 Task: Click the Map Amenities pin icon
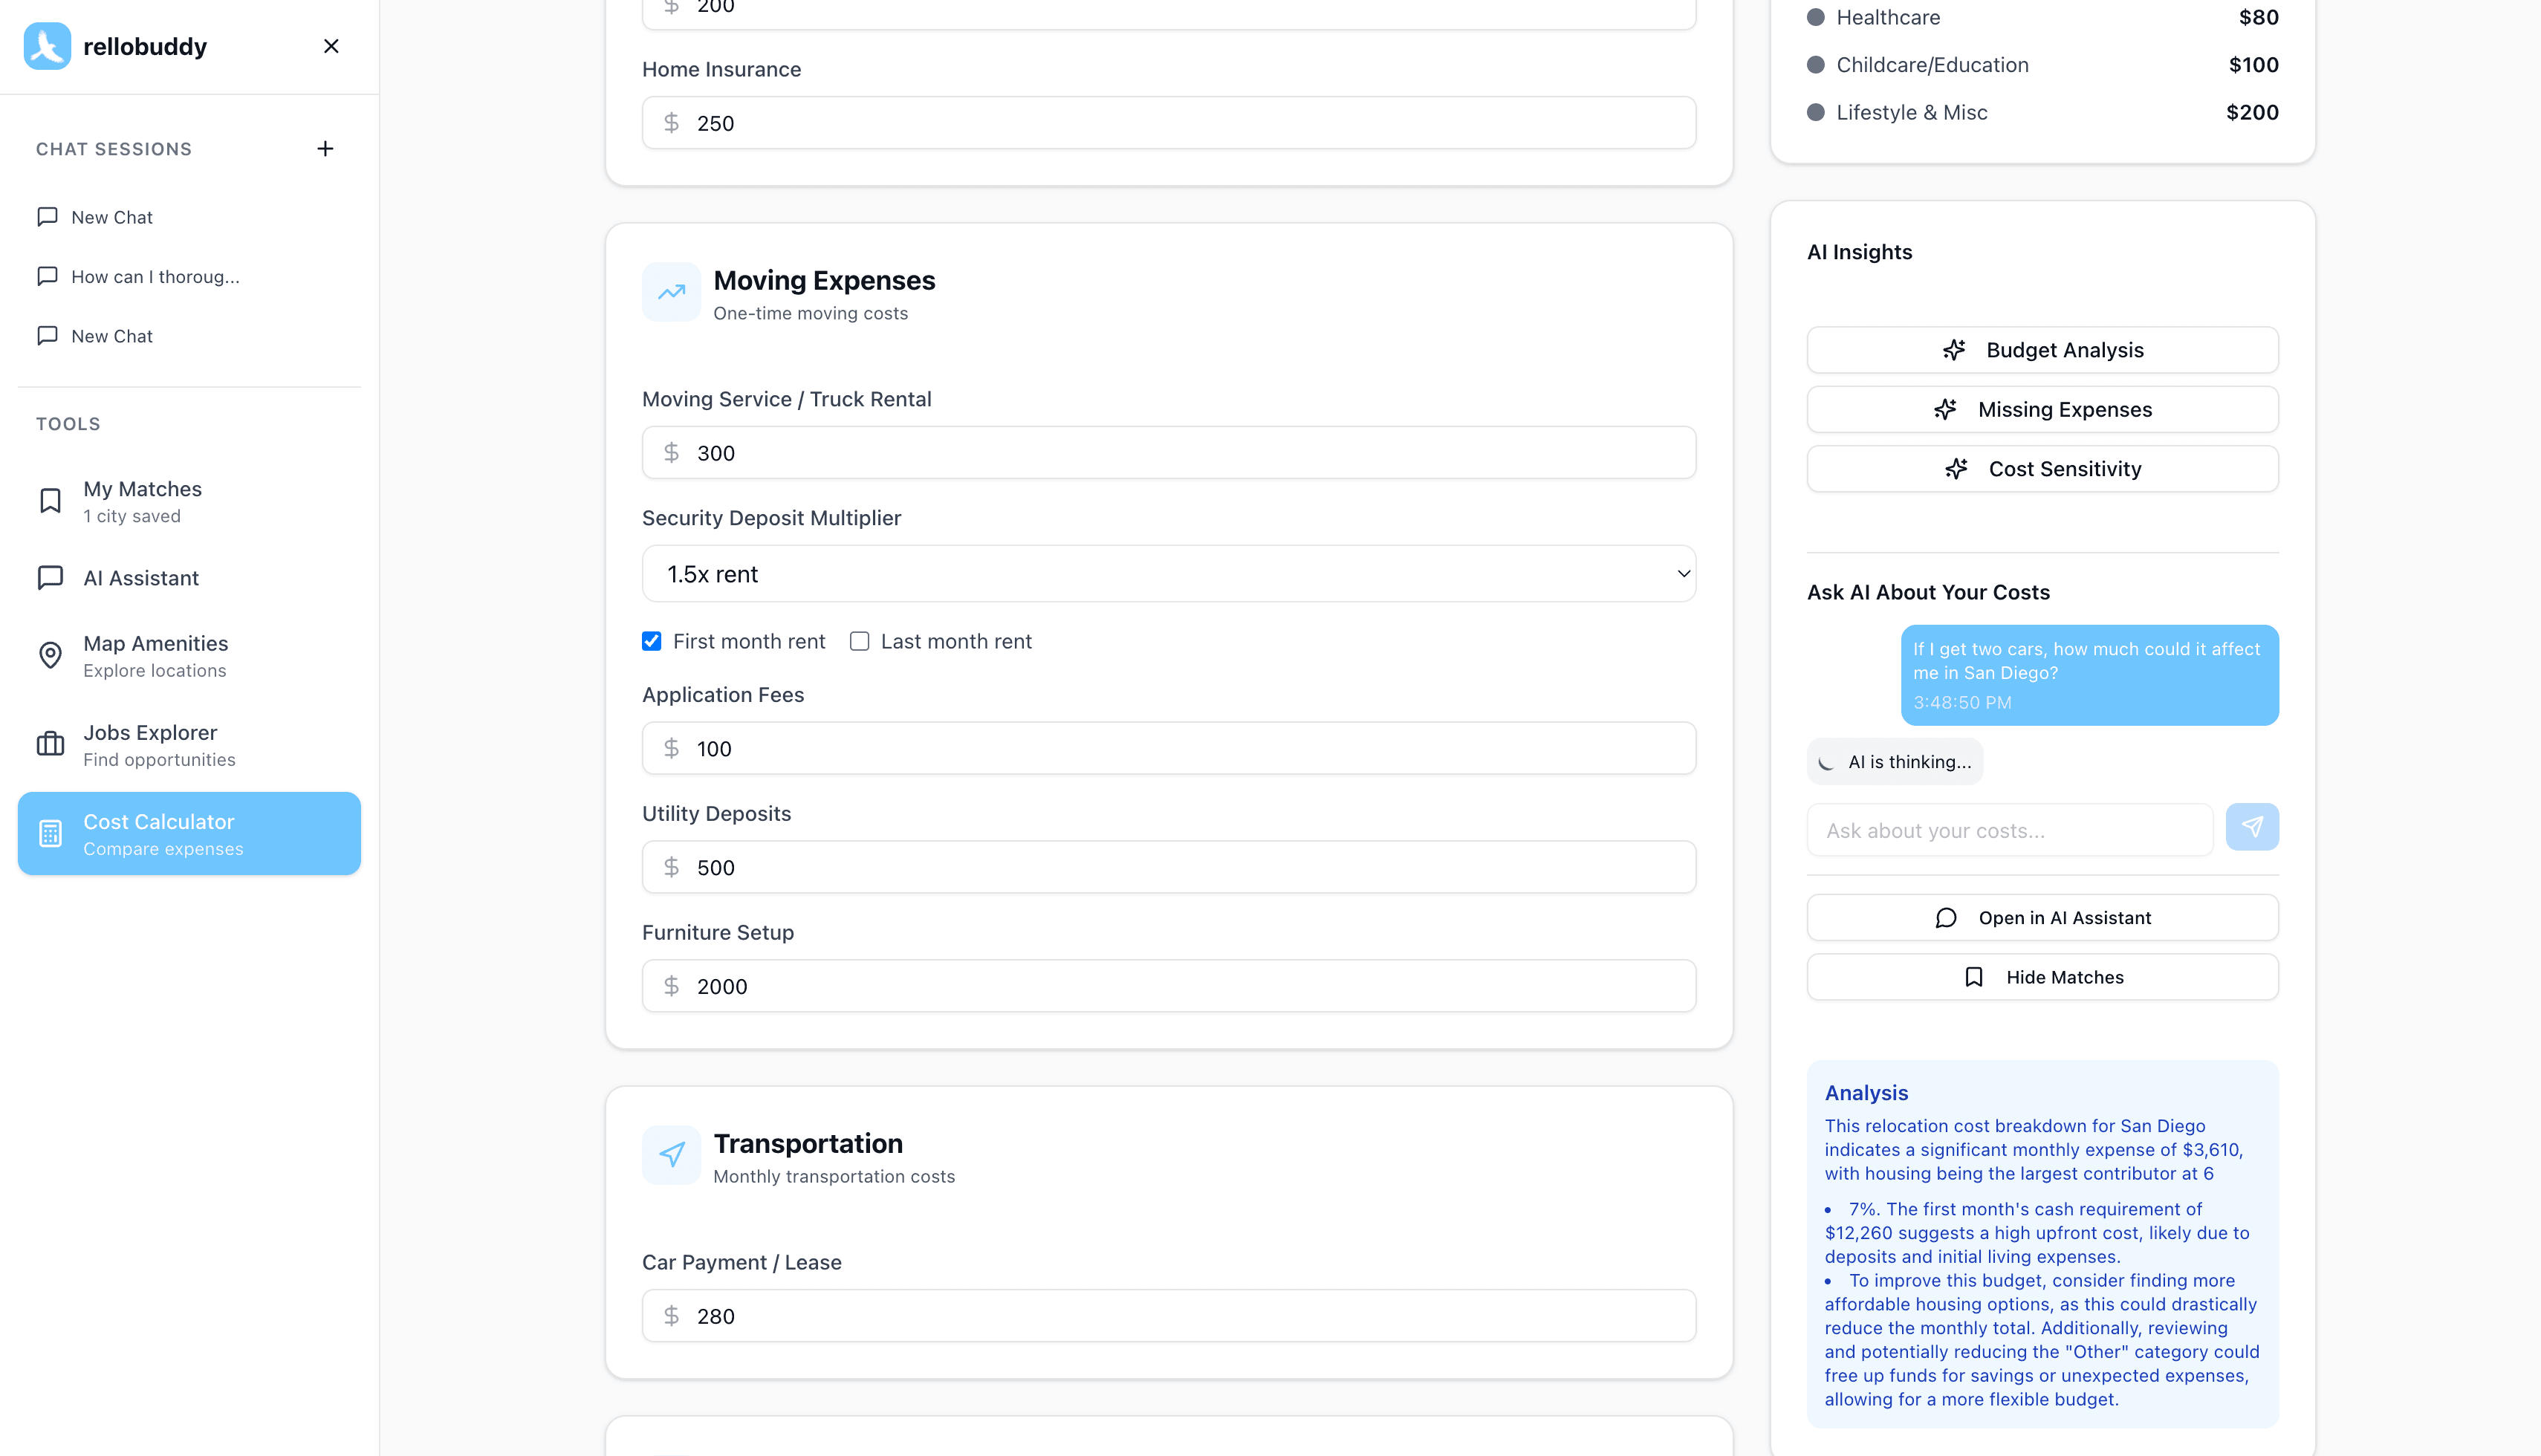tap(50, 655)
